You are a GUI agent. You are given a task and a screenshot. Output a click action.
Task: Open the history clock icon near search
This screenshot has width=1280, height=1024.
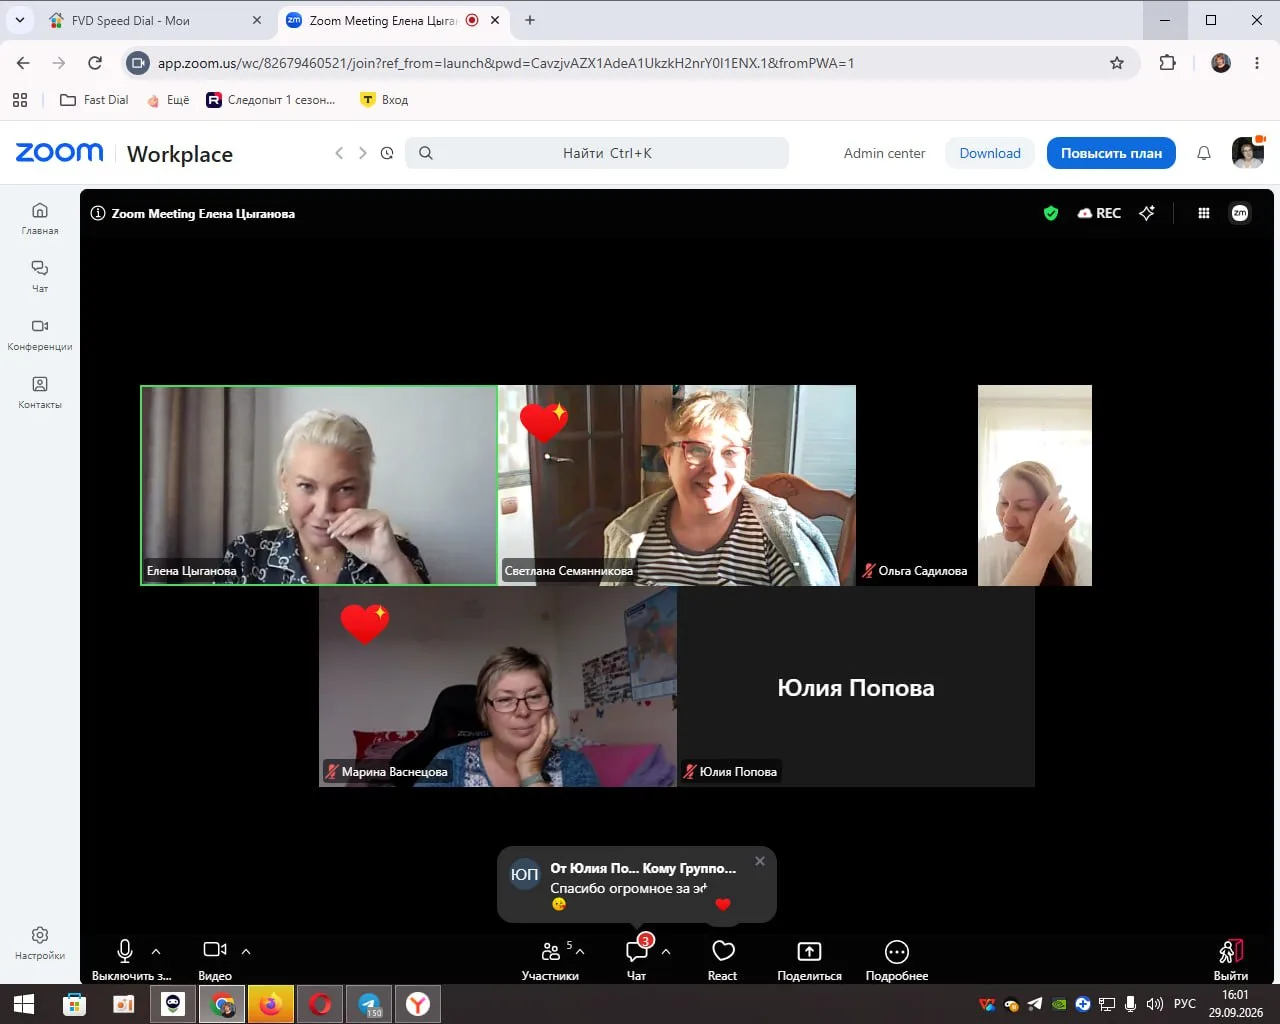[x=387, y=153]
